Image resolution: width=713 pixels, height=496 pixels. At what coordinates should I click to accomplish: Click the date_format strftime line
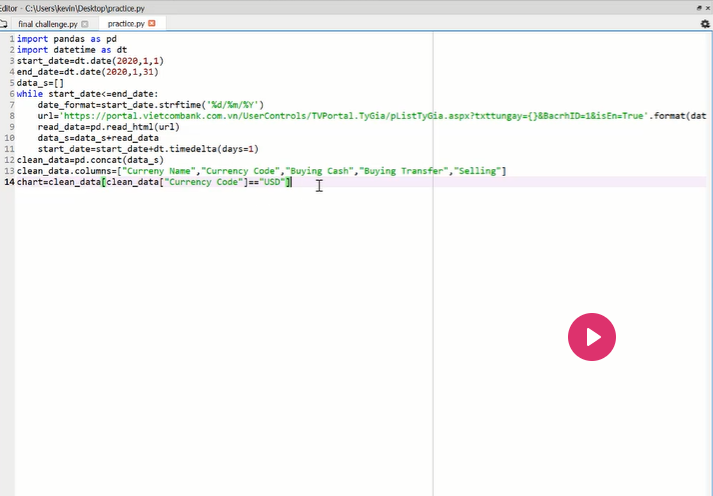click(x=151, y=105)
